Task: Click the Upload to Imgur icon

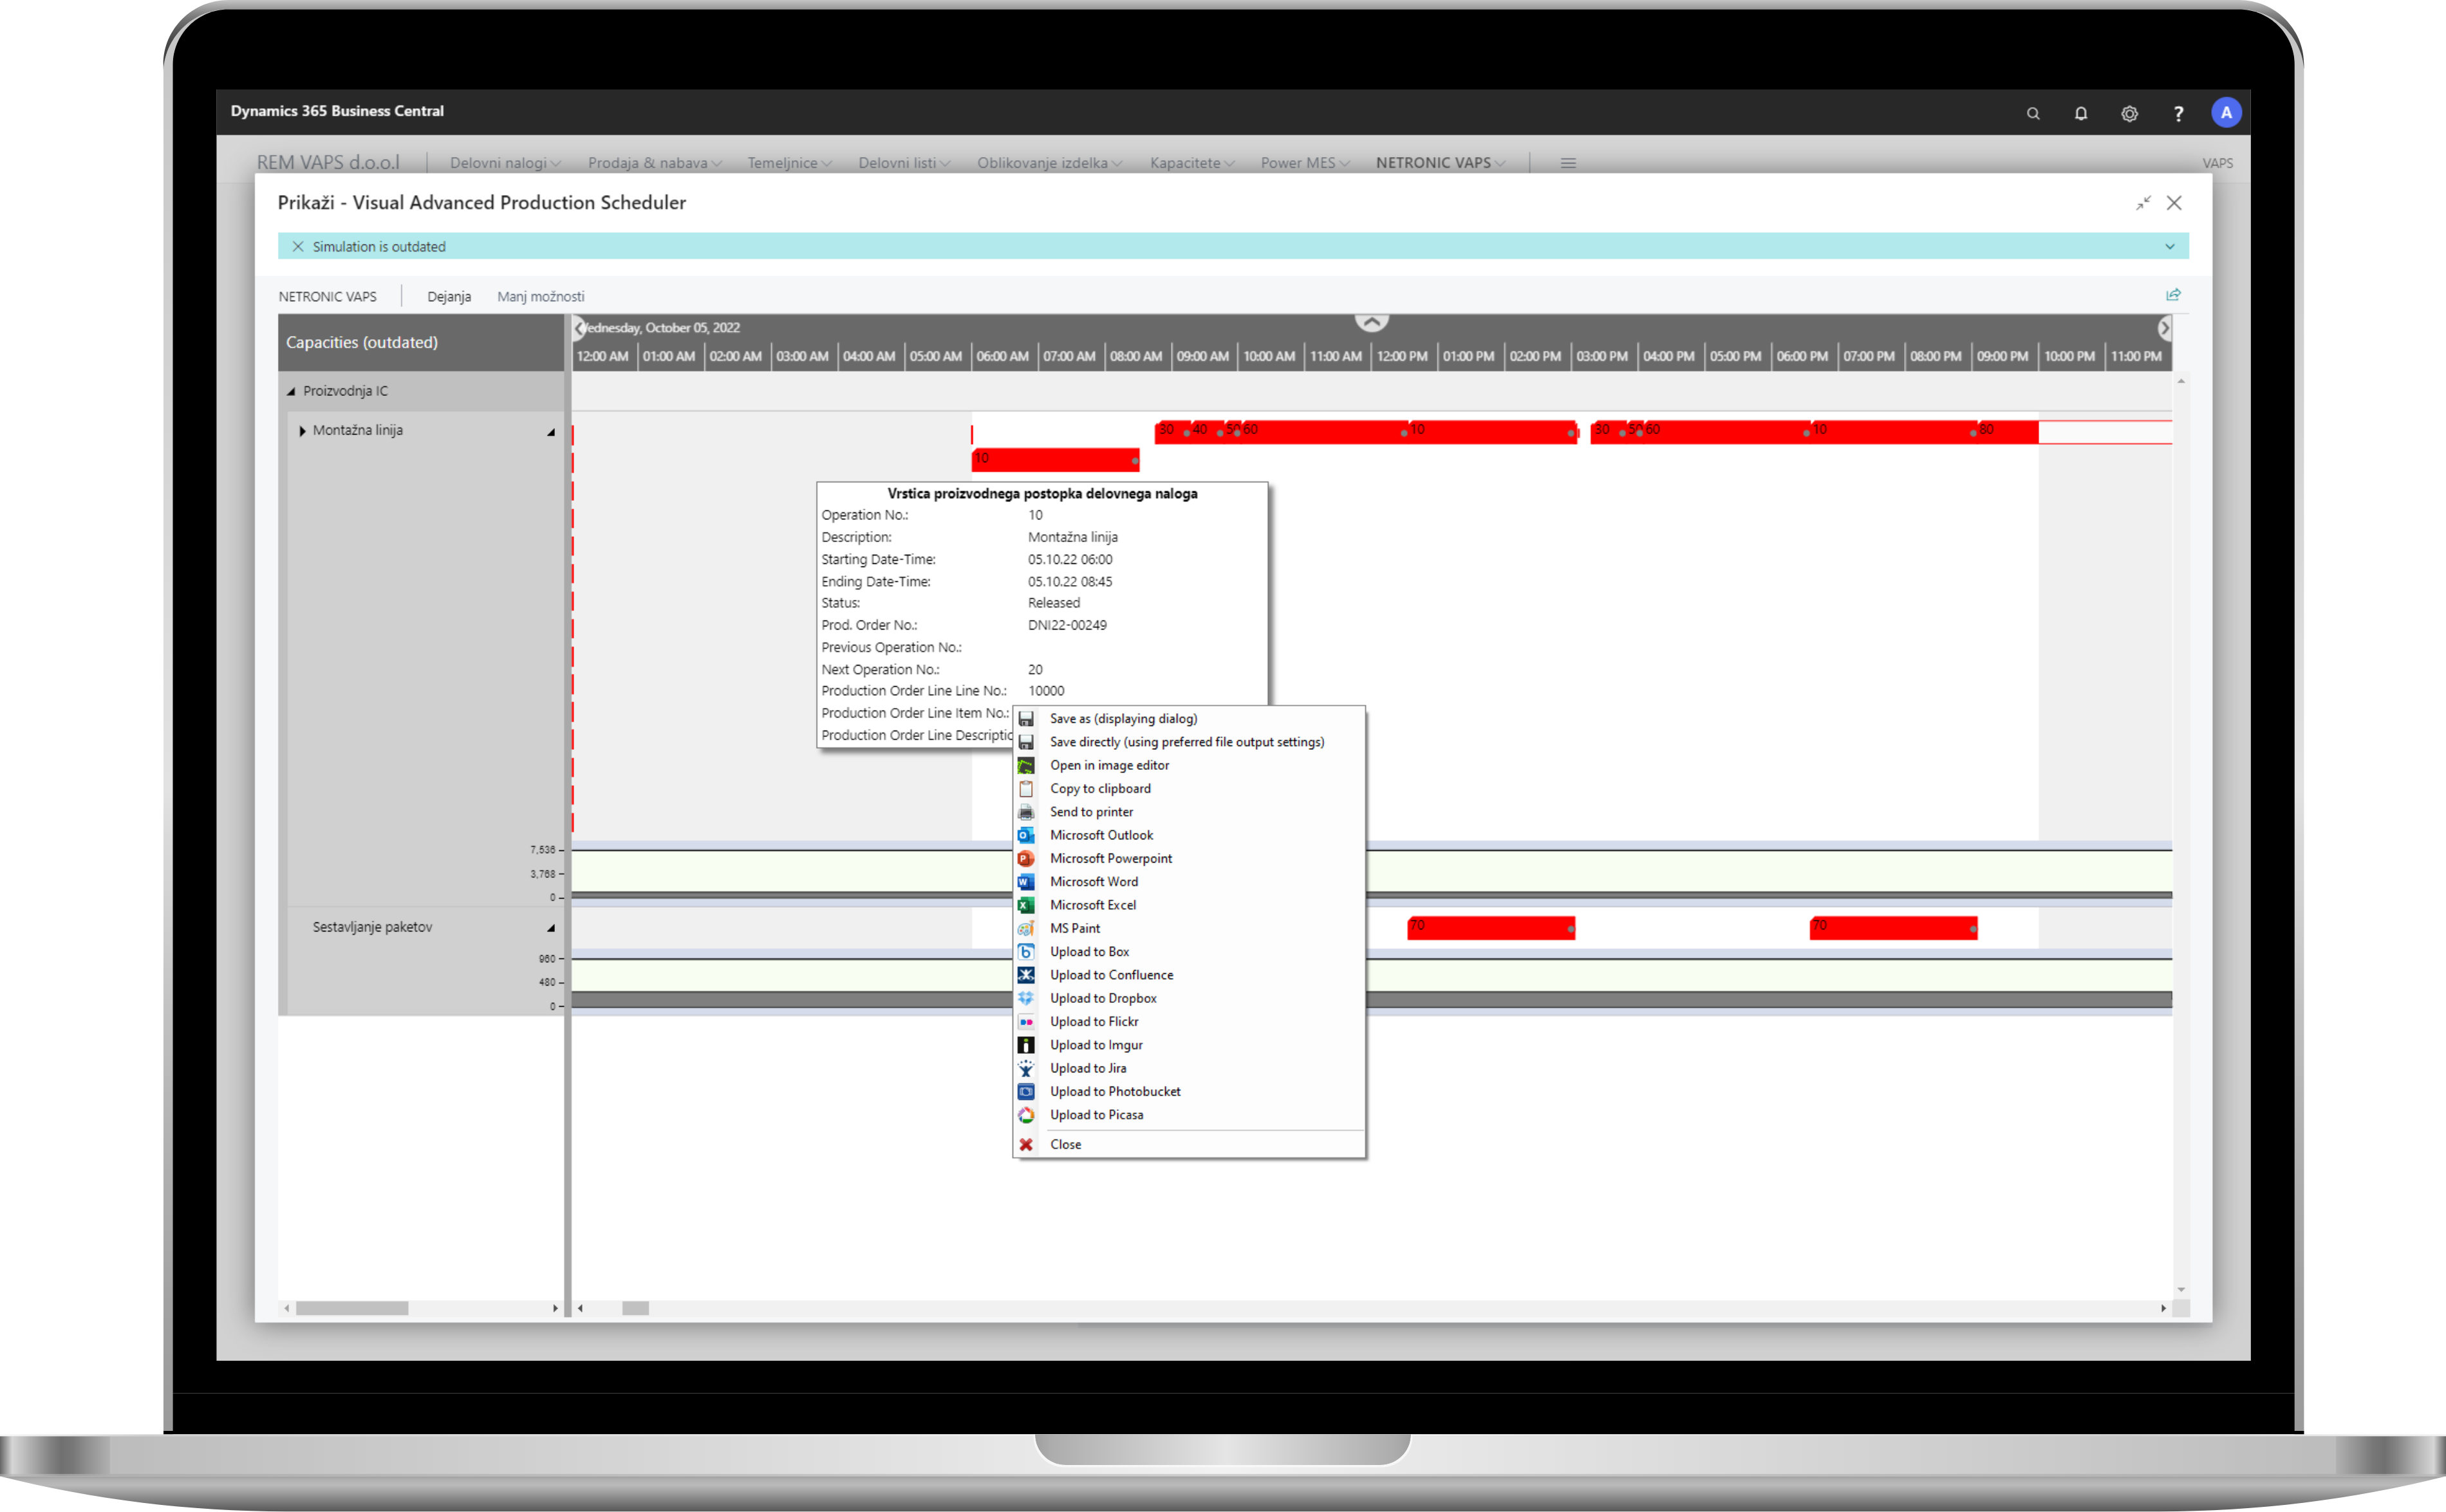Action: [1026, 1045]
